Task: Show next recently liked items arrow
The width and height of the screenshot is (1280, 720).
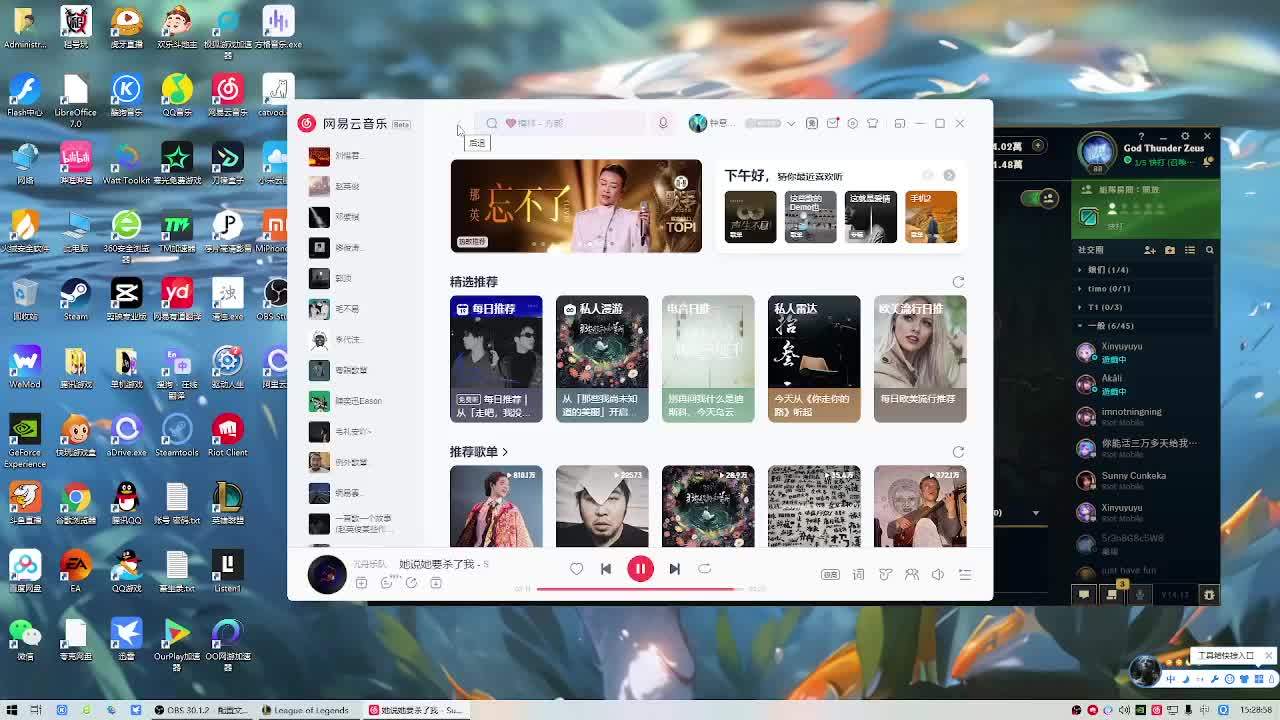Action: pyautogui.click(x=949, y=176)
